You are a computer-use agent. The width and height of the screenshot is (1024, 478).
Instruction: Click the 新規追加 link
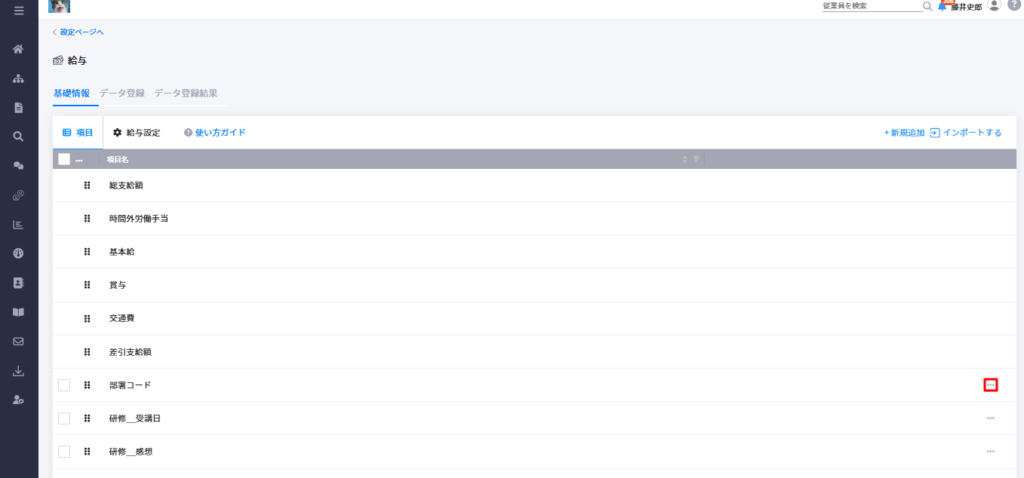(904, 133)
